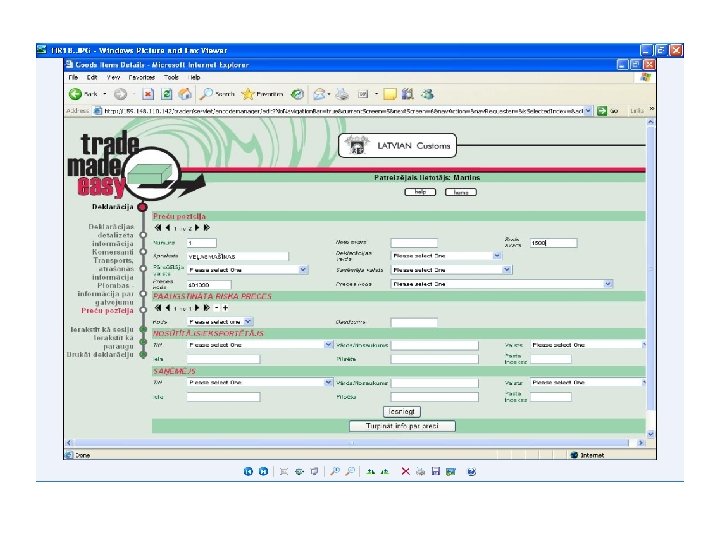Open the Mail envelope toolbar icon

[x=319, y=94]
